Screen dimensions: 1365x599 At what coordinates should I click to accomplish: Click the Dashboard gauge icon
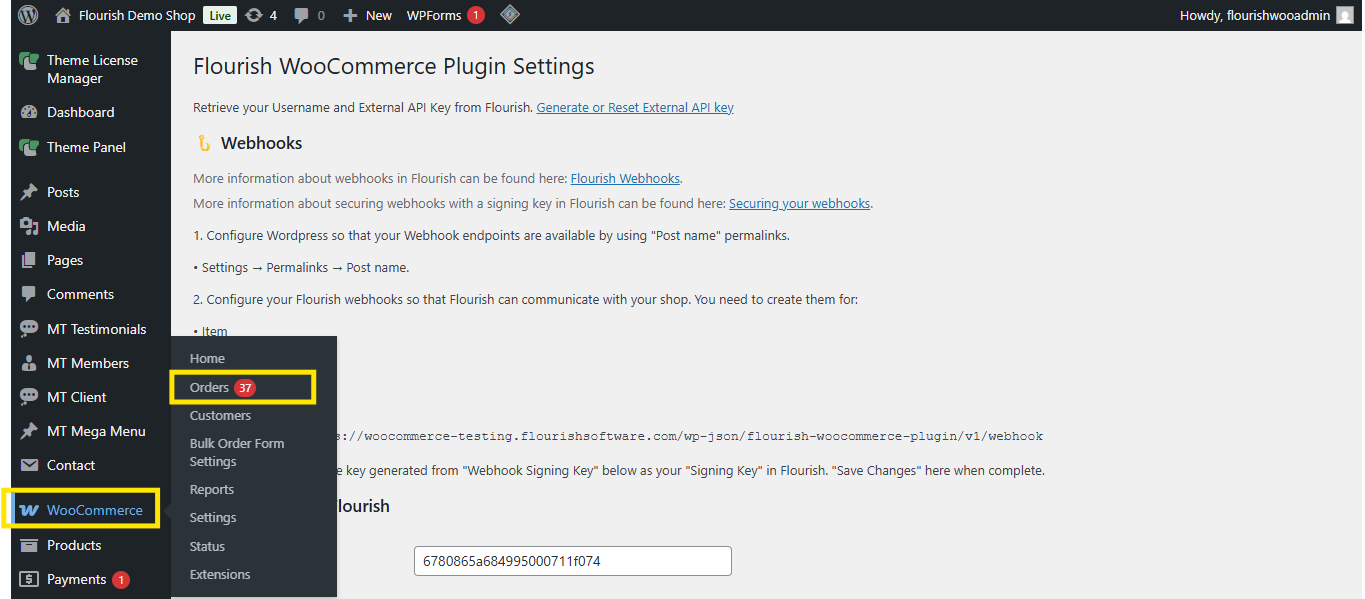point(29,113)
